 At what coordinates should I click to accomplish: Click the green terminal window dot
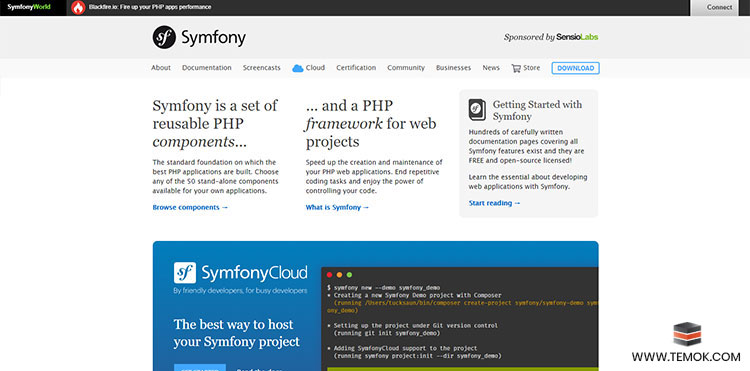(350, 275)
